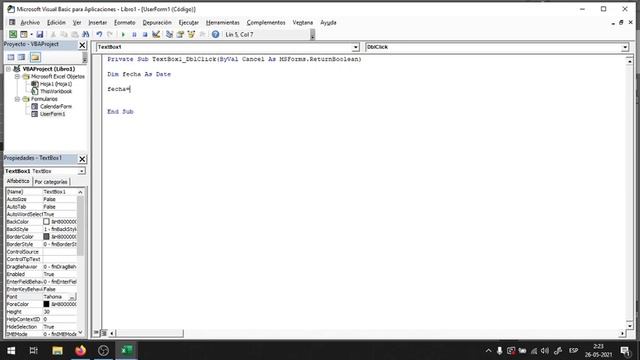The image size is (640, 360).
Task: Click the 'End Sub' code line
Action: click(x=120, y=111)
